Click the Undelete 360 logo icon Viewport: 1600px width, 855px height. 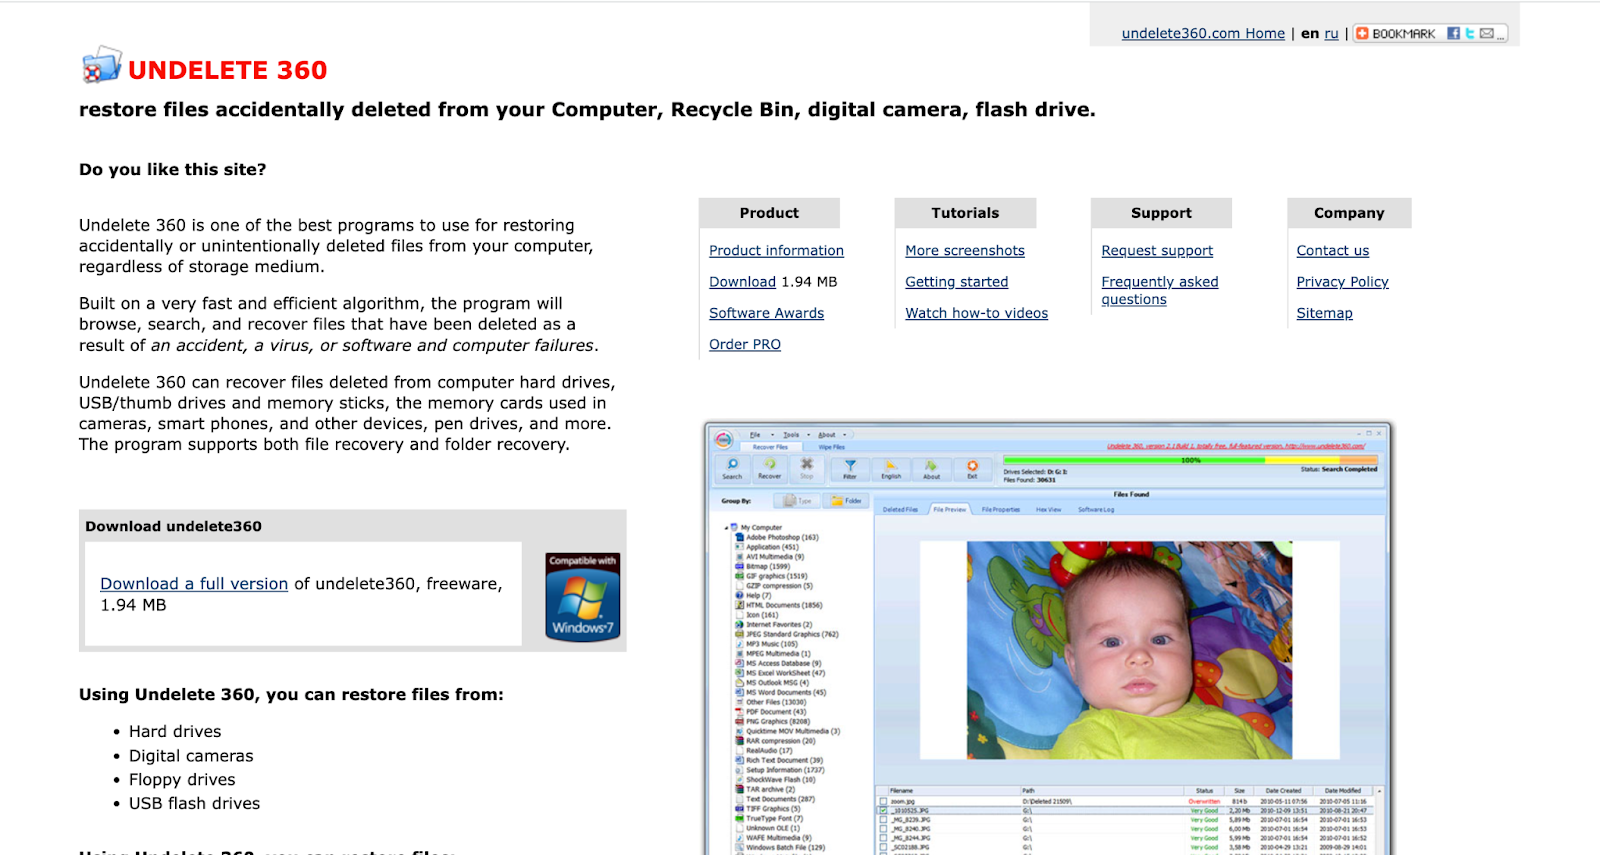(x=101, y=66)
